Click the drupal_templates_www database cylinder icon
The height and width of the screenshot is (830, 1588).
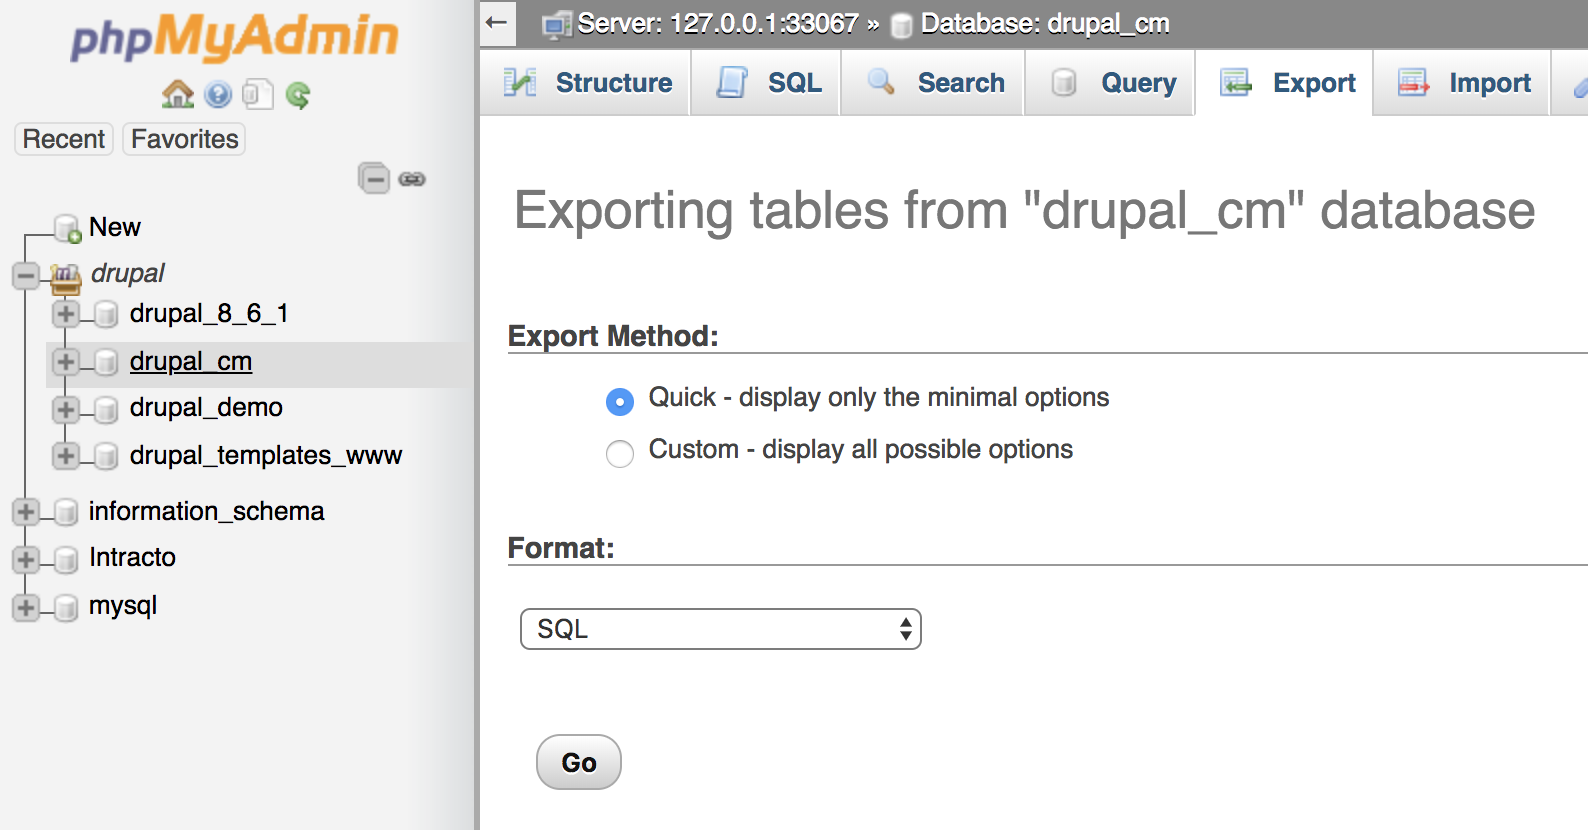coord(106,456)
